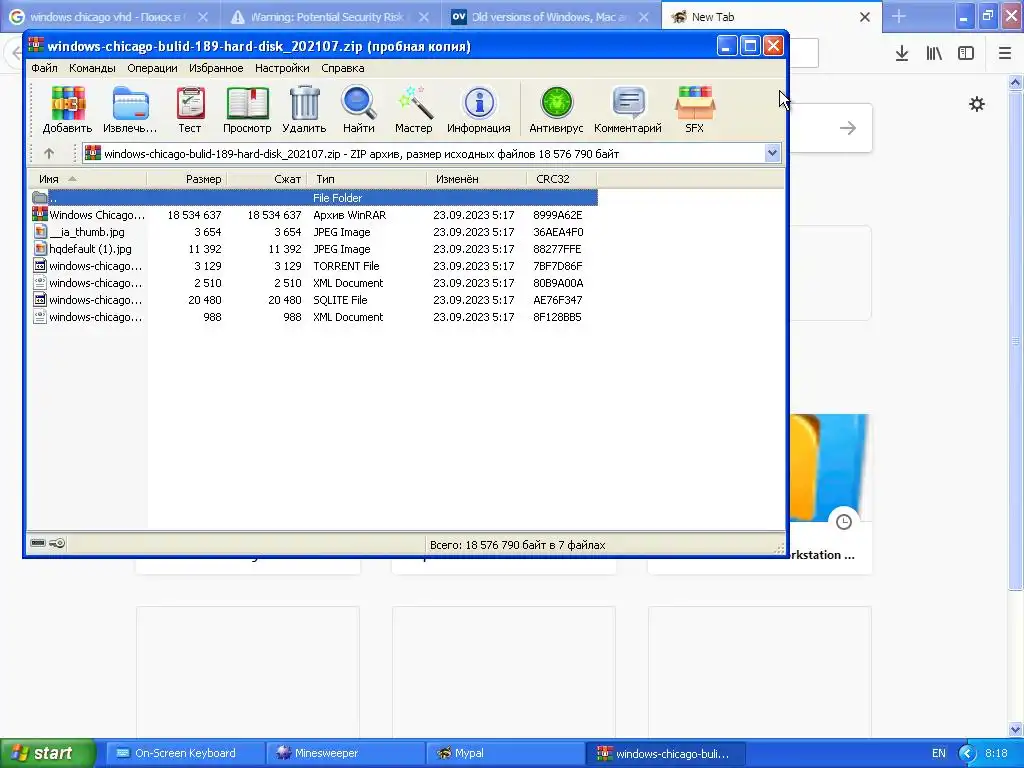Open the Windows start button
The width and height of the screenshot is (1024, 768).
(48, 753)
